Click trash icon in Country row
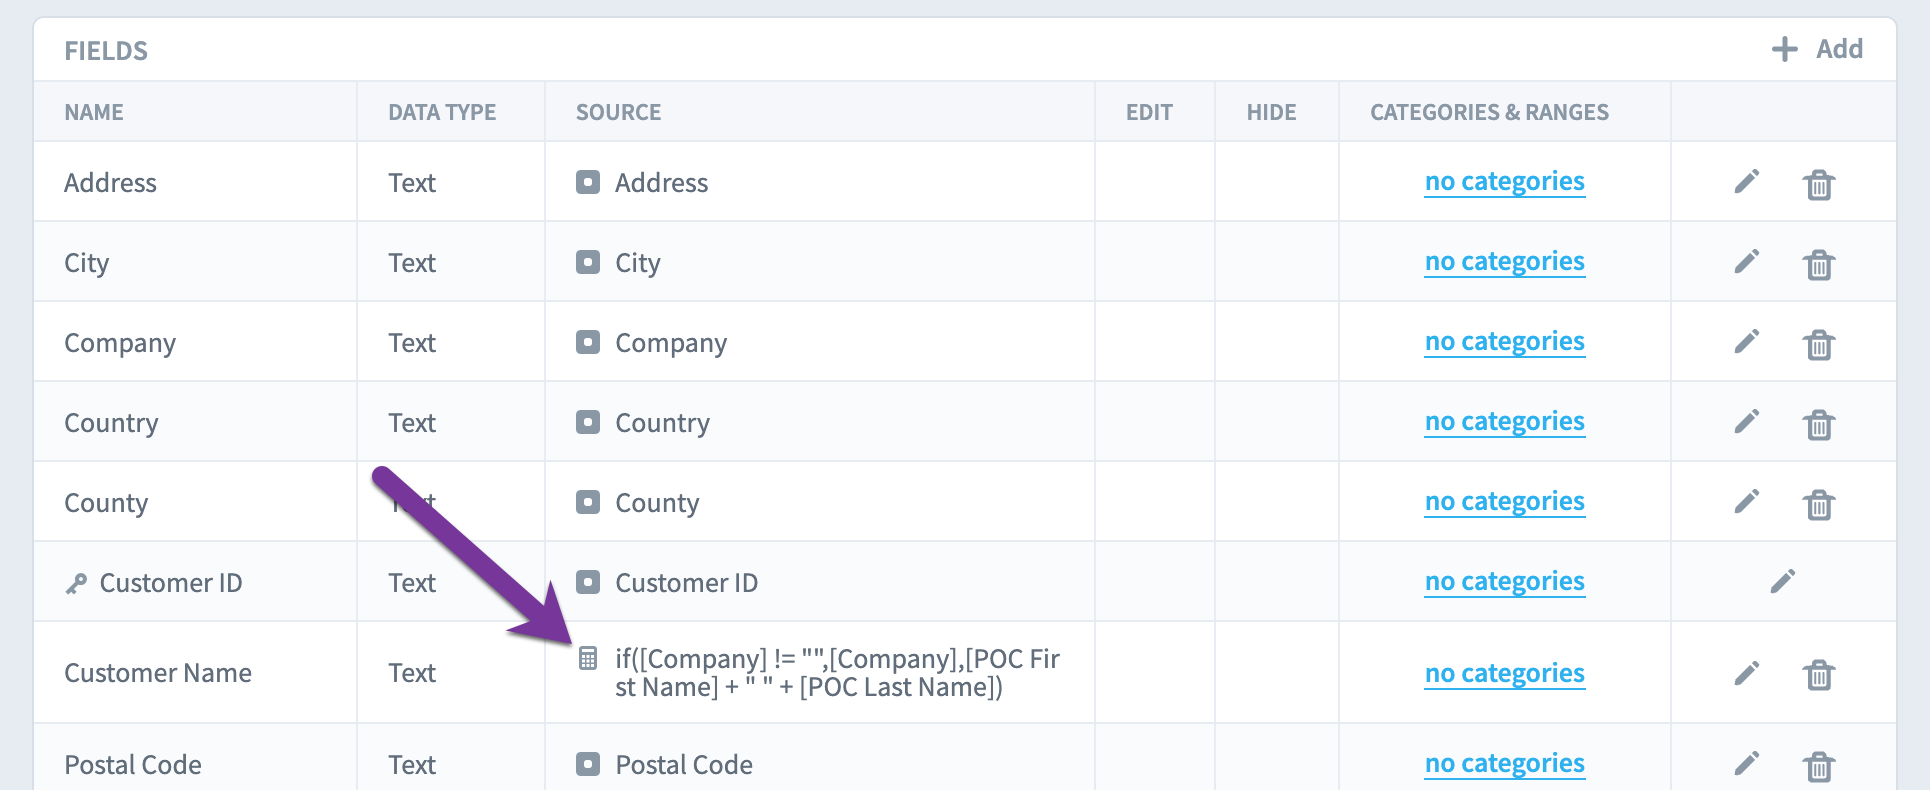Viewport: 1930px width, 790px height. (1819, 424)
